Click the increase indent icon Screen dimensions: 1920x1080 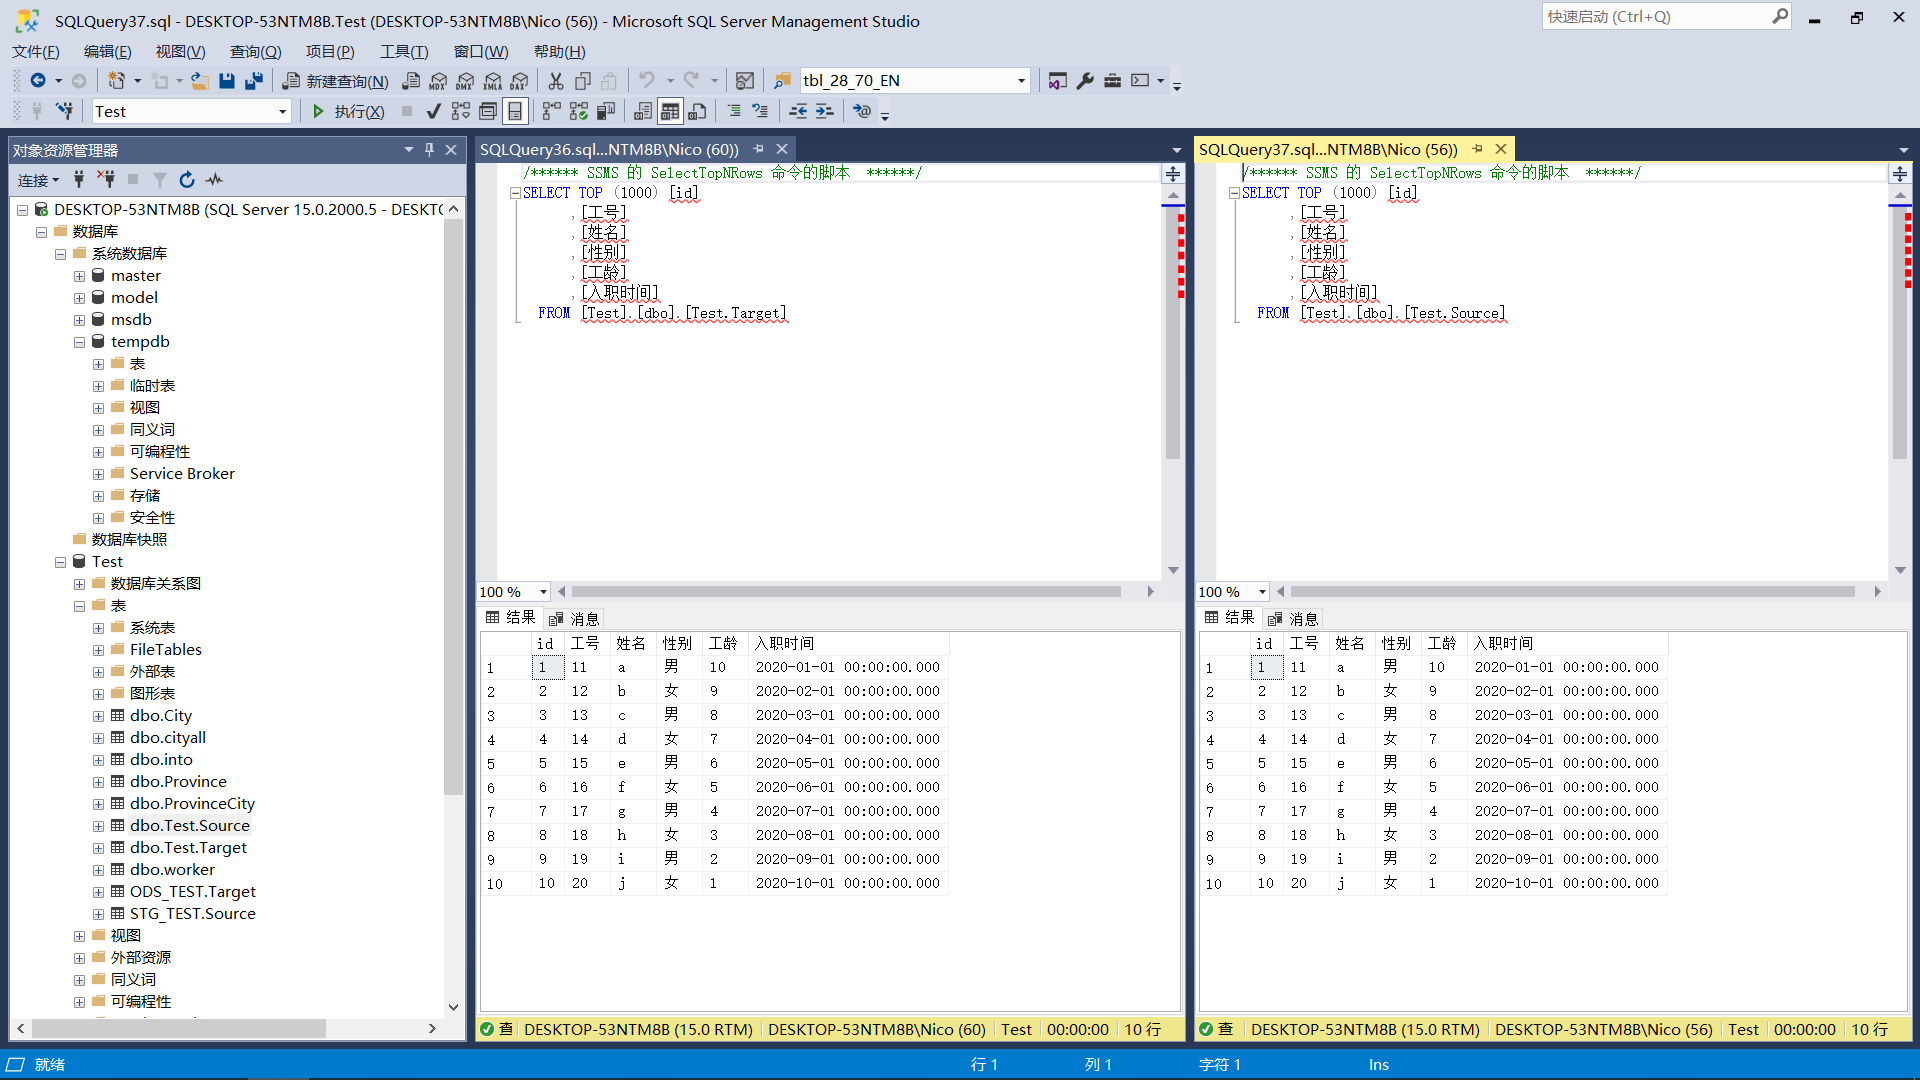[825, 111]
